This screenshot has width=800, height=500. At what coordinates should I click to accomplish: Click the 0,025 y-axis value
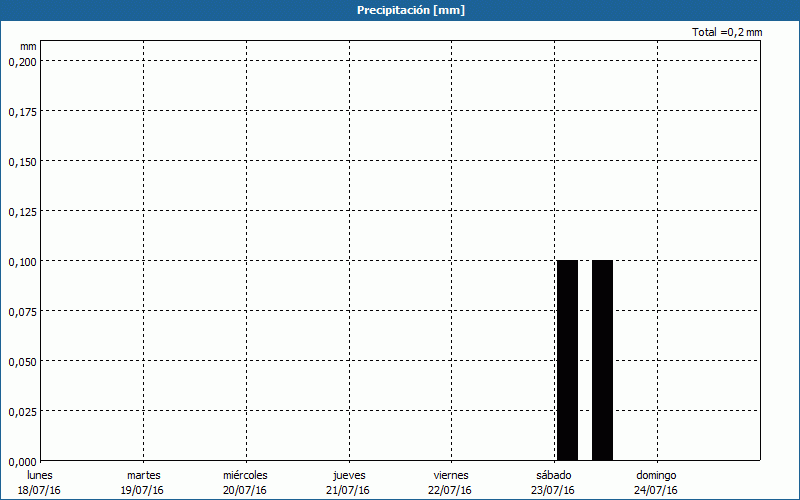(22, 411)
